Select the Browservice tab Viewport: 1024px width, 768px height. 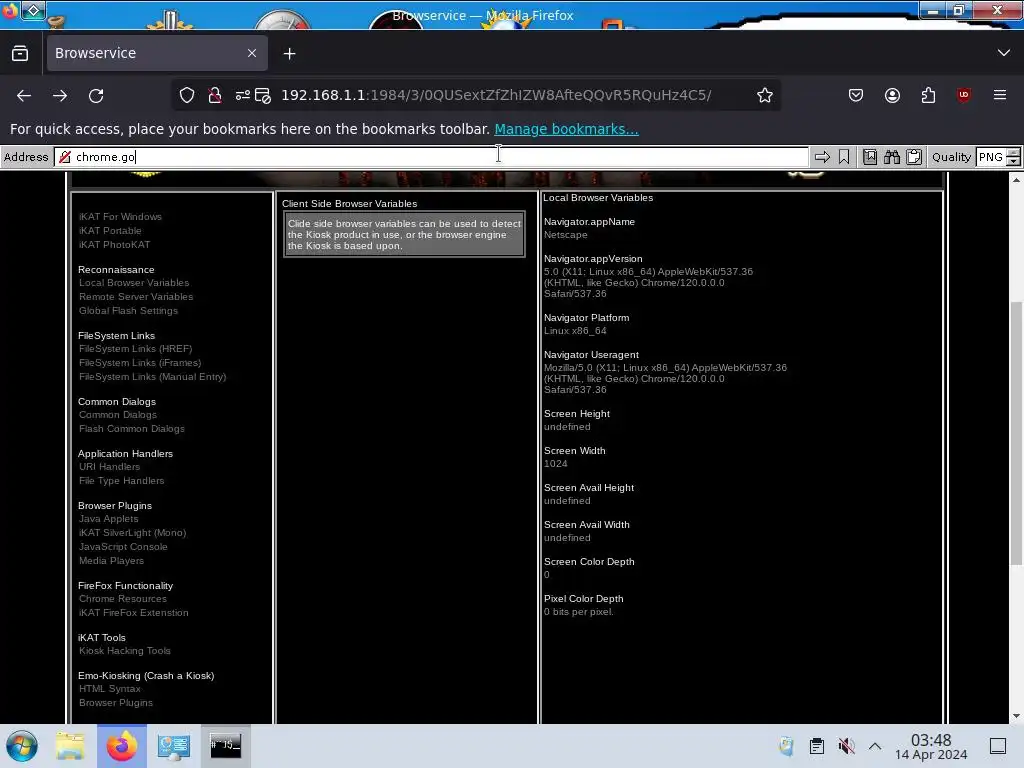point(157,54)
